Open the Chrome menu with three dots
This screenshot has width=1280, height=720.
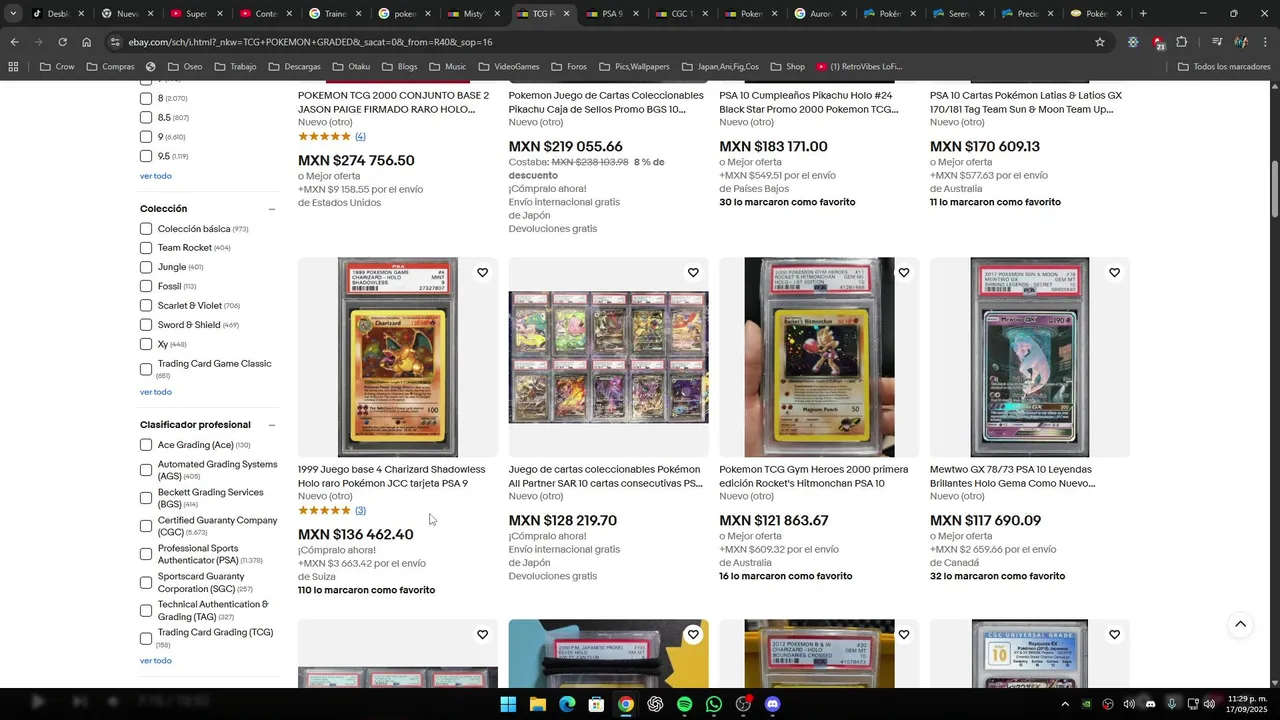(1265, 42)
